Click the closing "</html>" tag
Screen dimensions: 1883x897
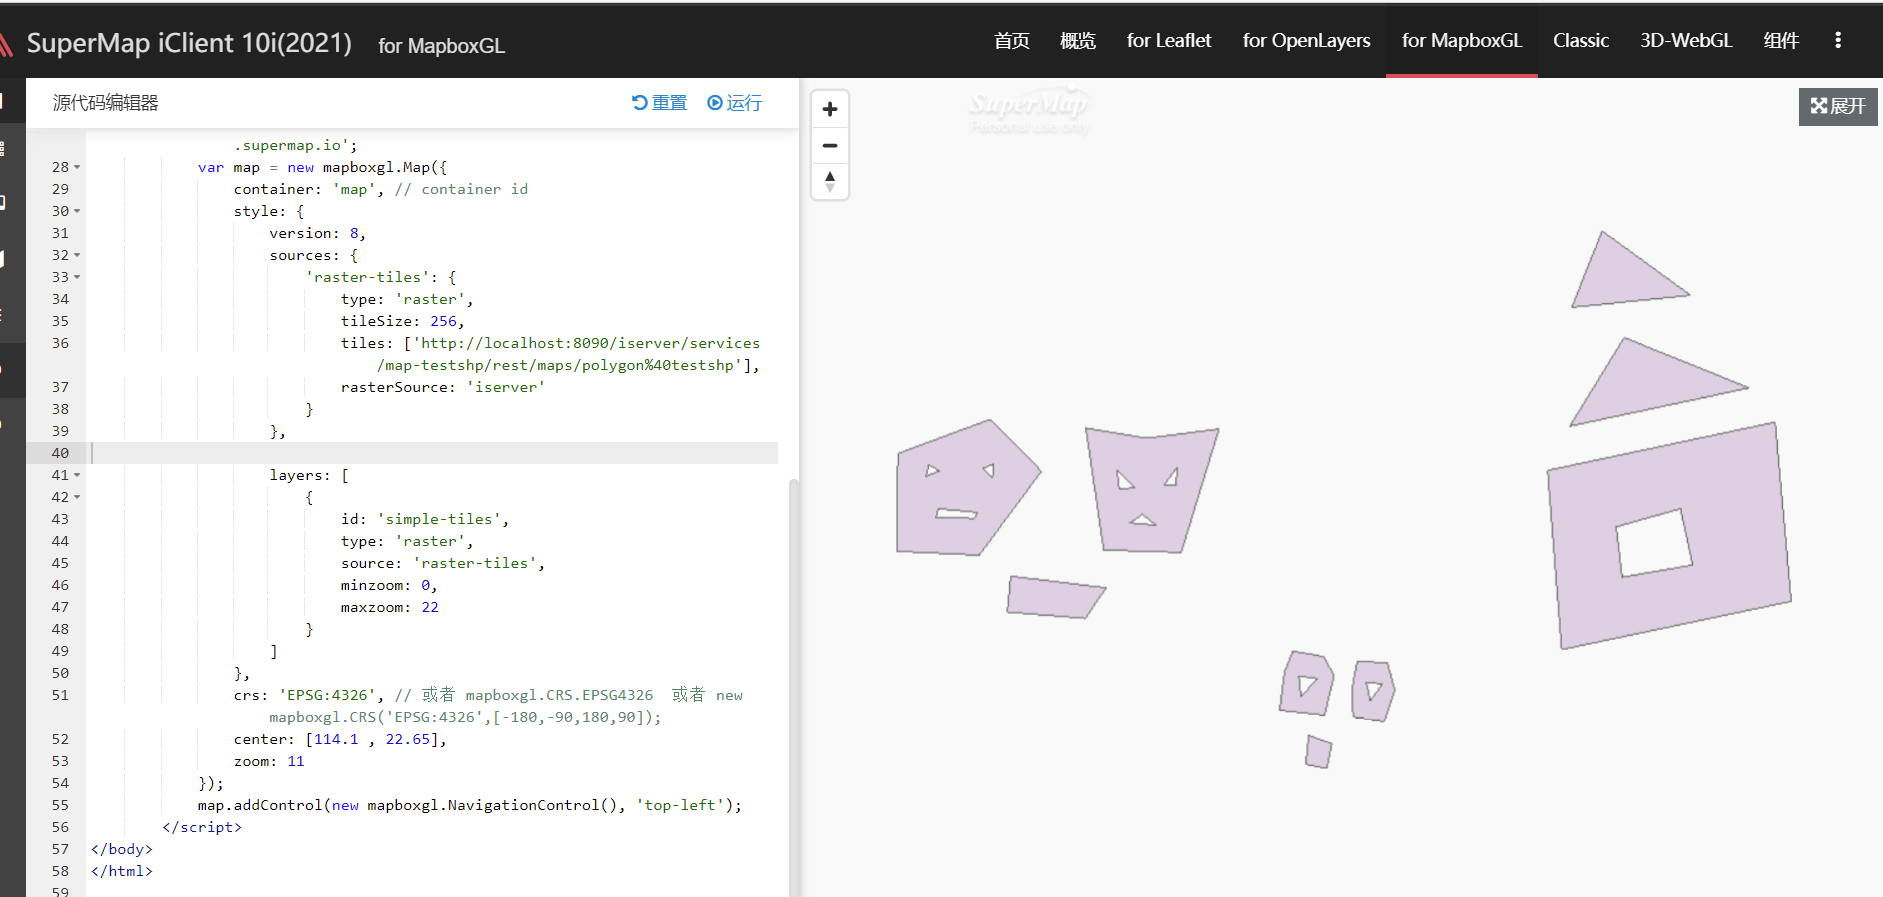(122, 871)
